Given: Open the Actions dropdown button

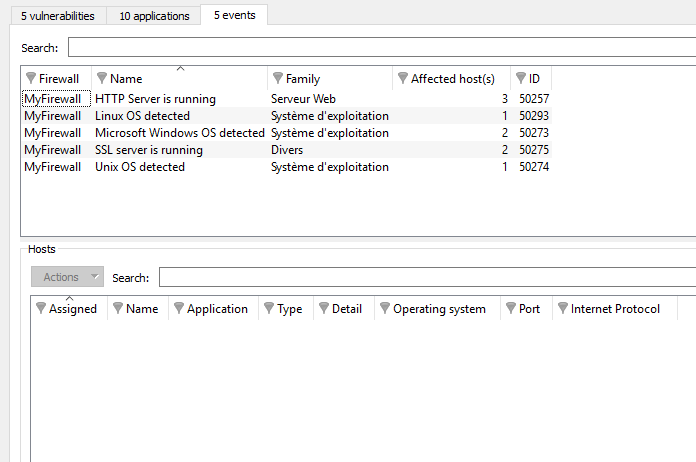Looking at the screenshot, I should point(67,277).
